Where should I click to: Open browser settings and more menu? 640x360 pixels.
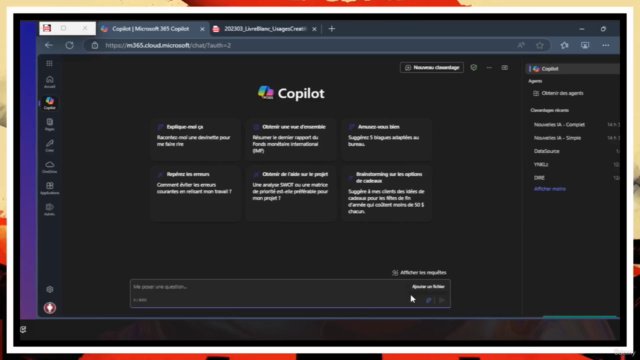(x=606, y=45)
